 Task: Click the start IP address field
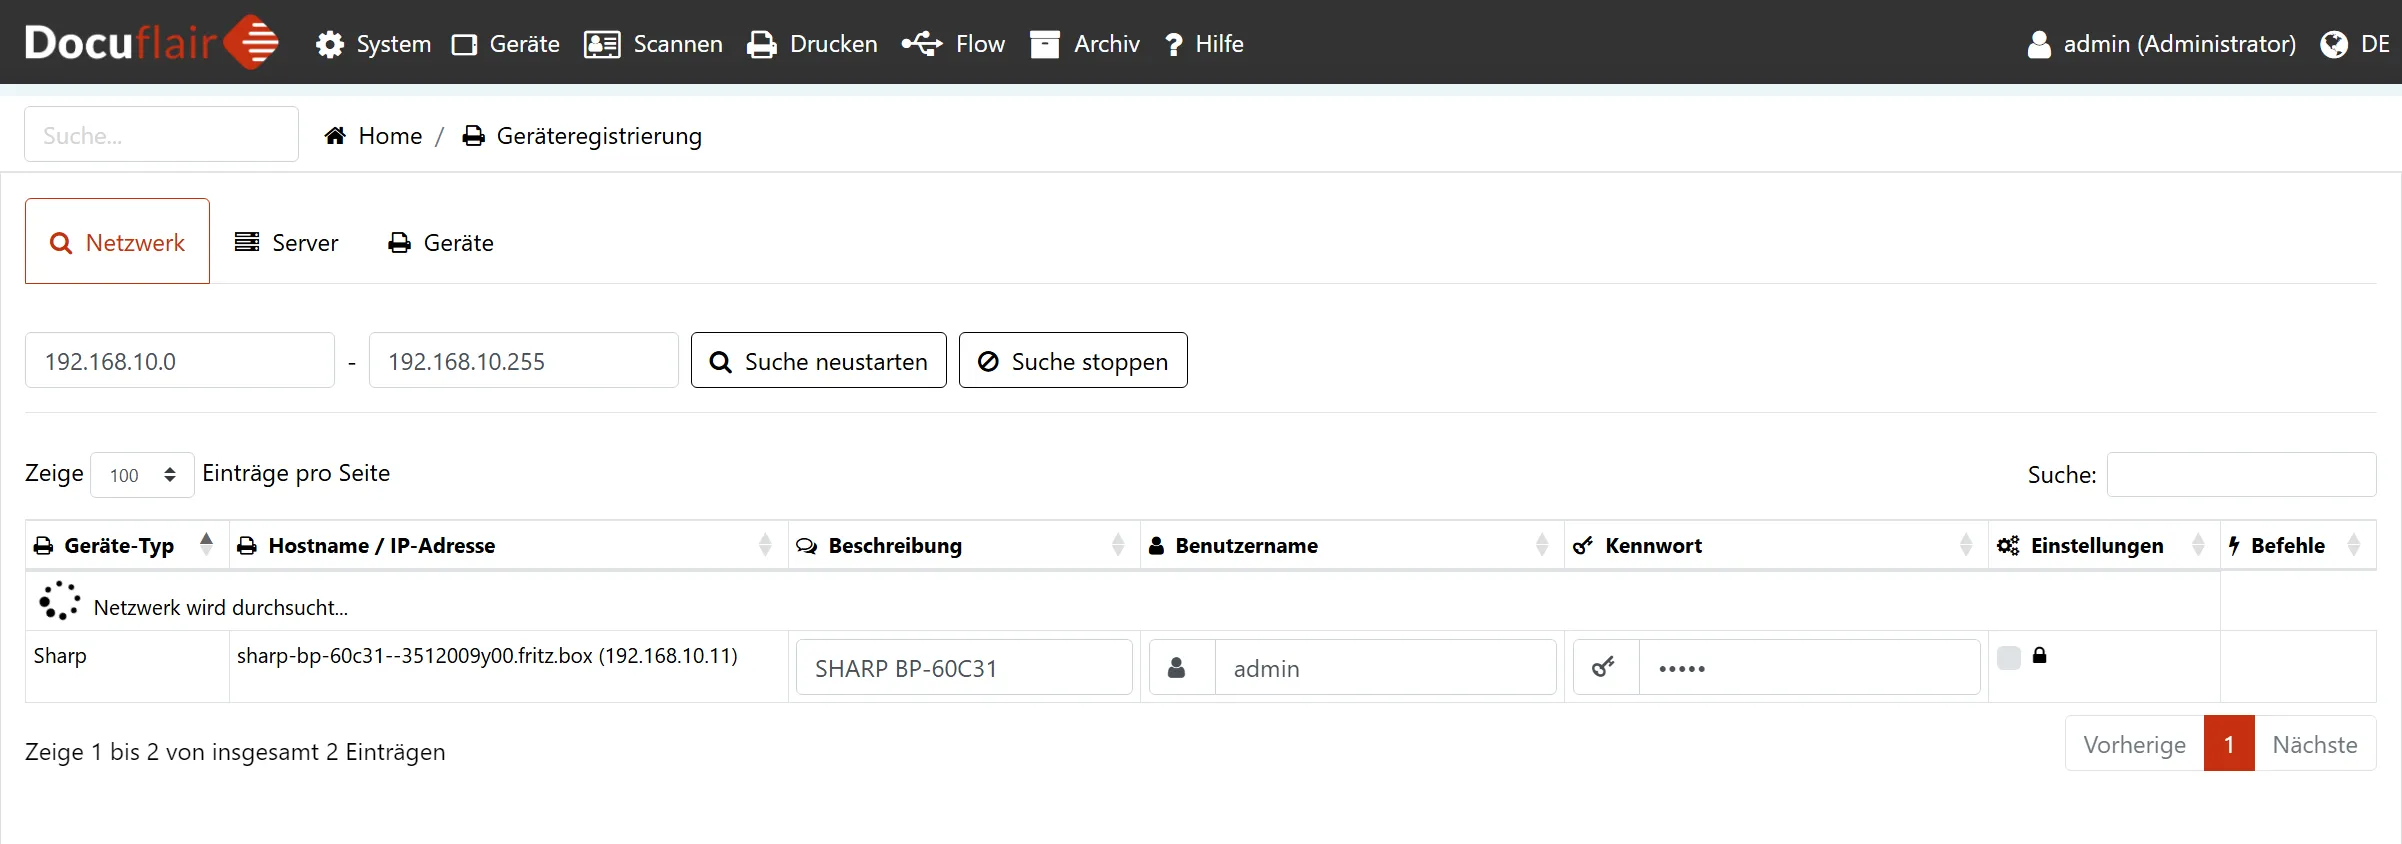(180, 361)
